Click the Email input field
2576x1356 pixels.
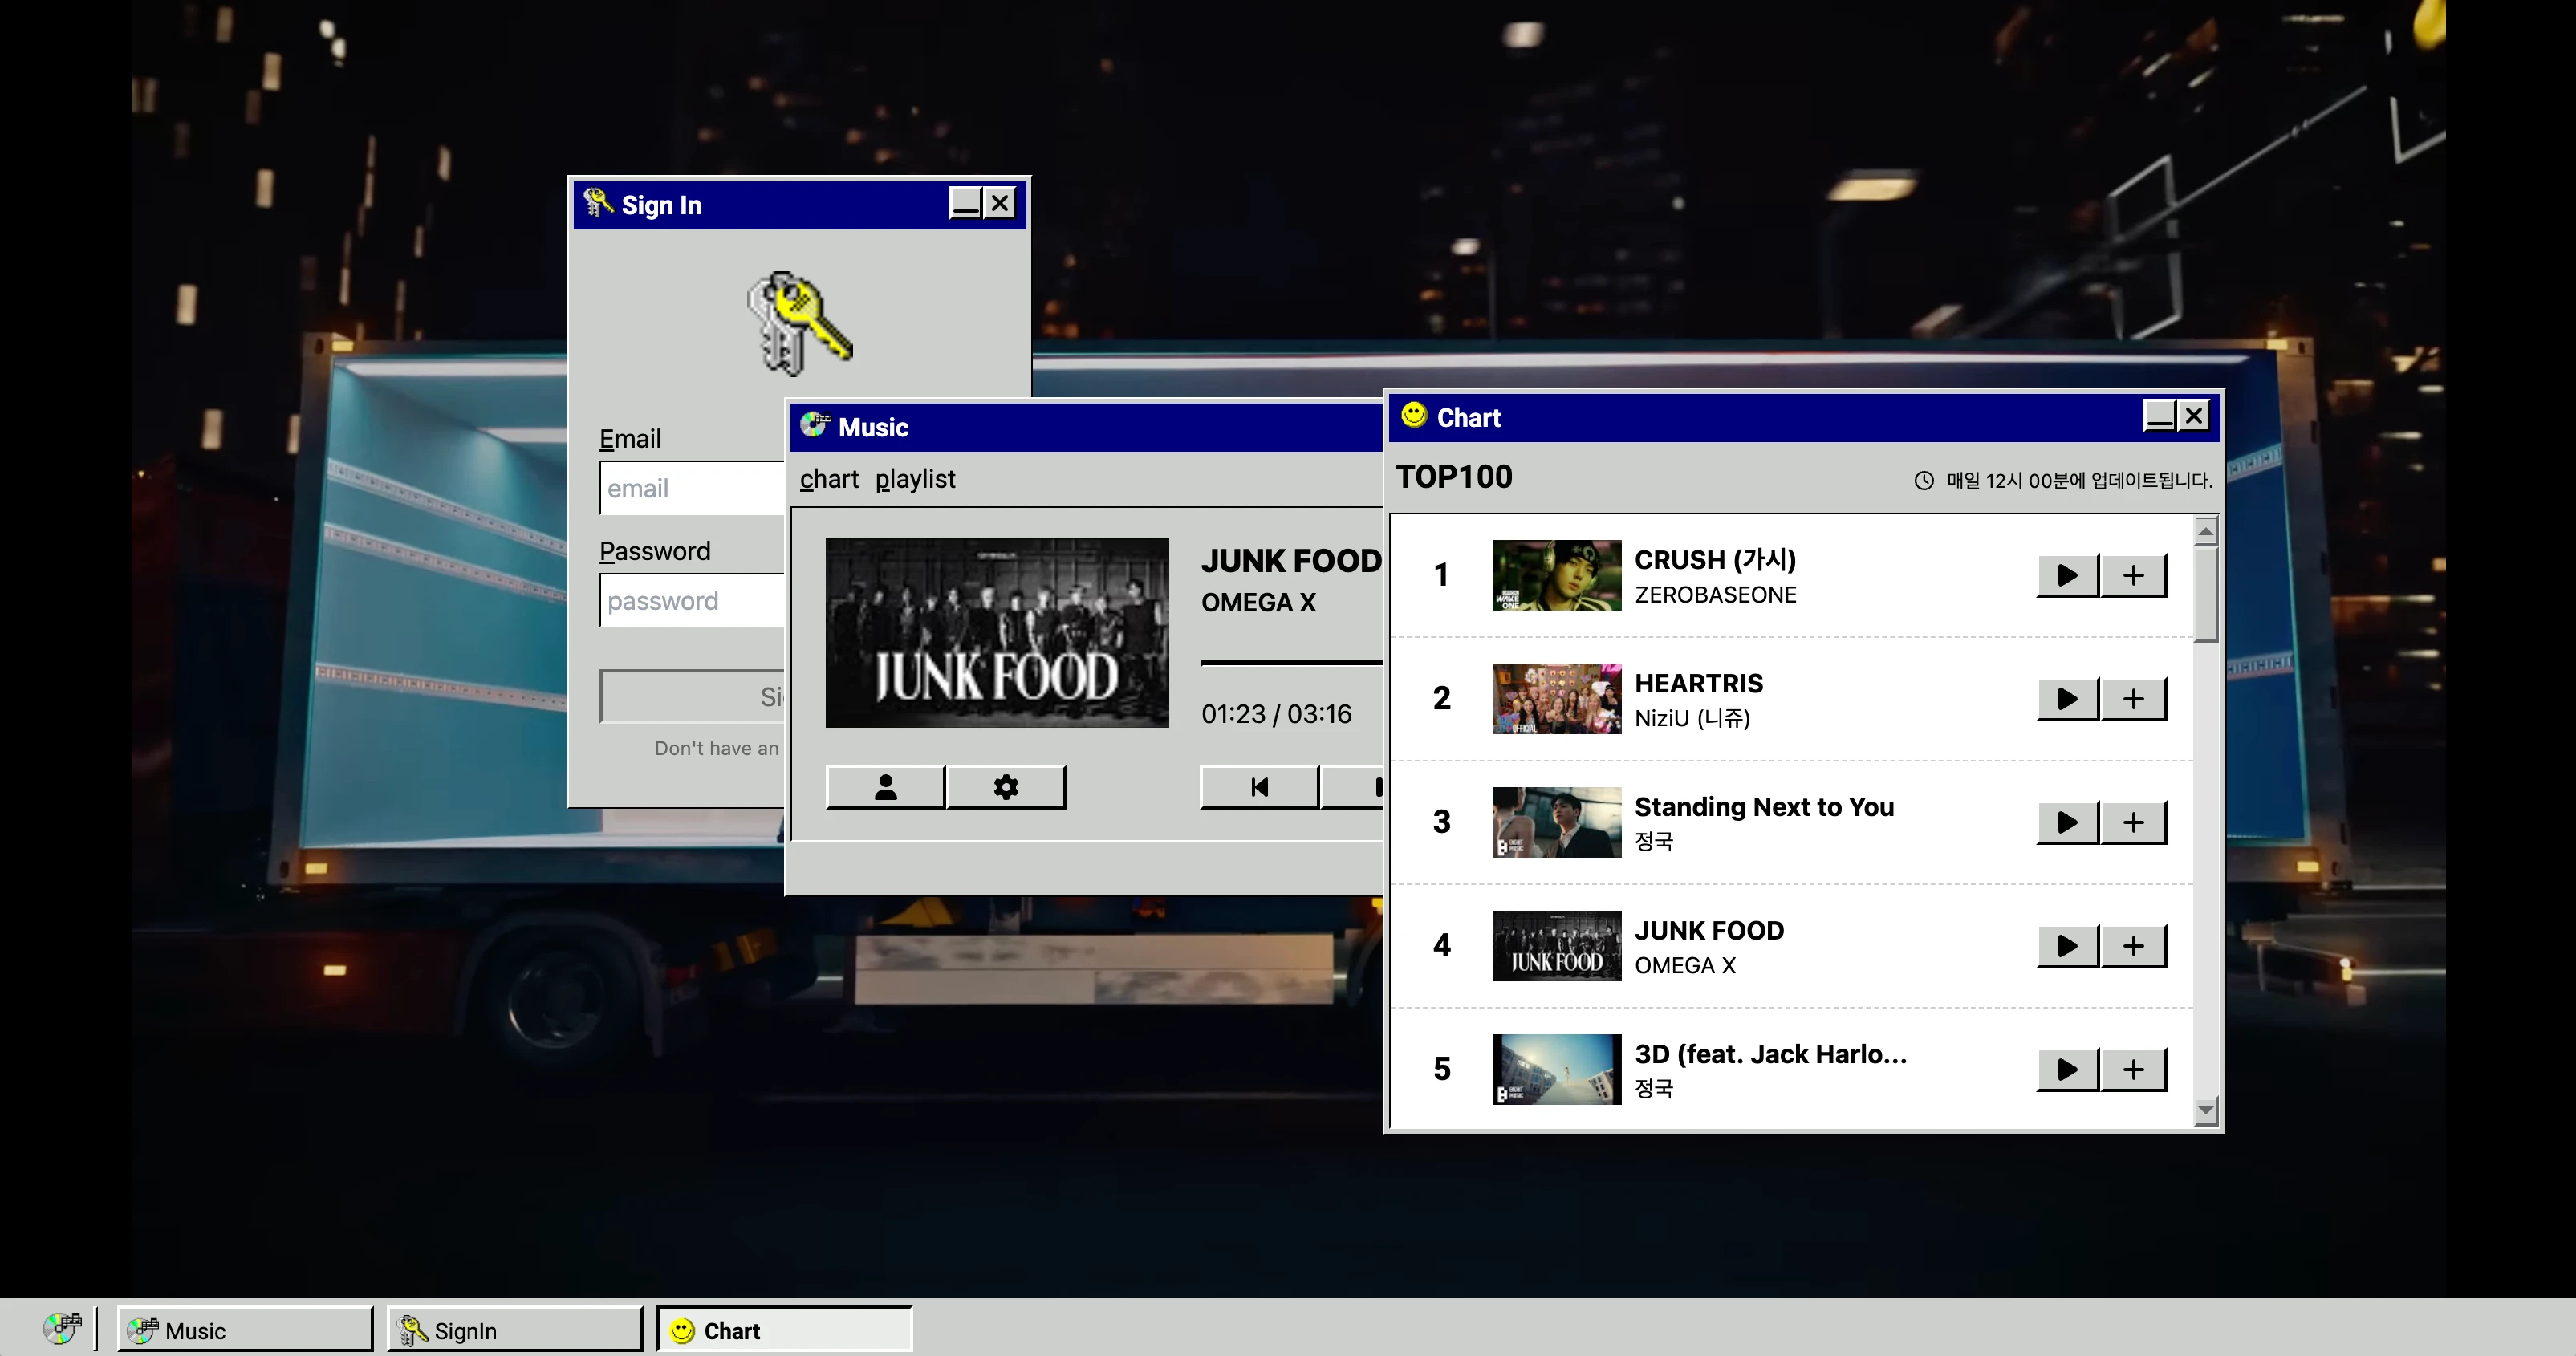(692, 488)
